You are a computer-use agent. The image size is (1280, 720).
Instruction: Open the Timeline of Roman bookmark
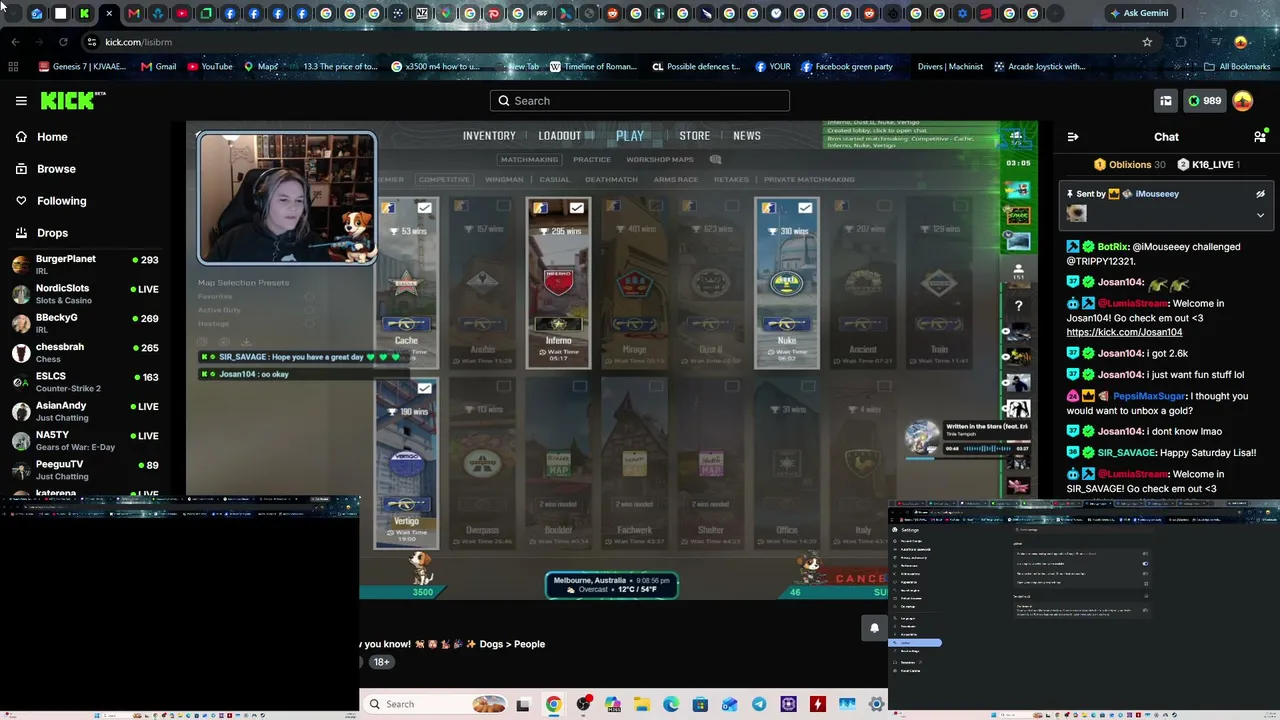[x=593, y=67]
